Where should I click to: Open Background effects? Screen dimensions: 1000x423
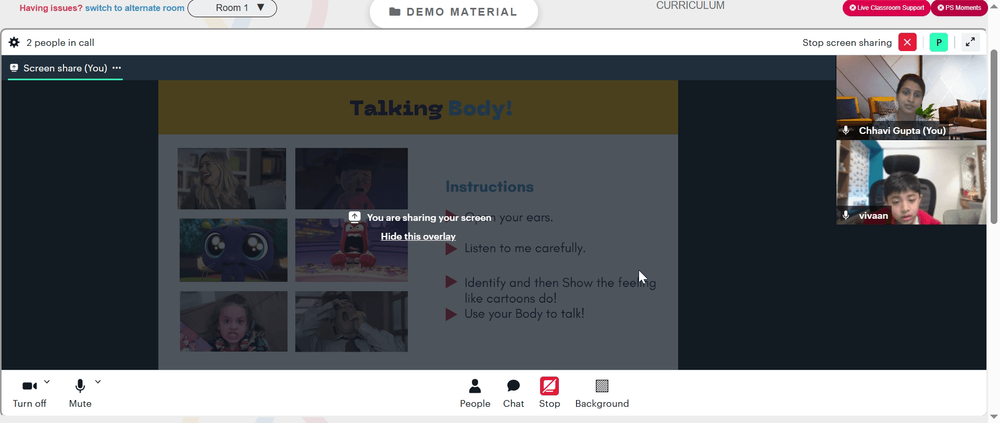click(x=602, y=394)
